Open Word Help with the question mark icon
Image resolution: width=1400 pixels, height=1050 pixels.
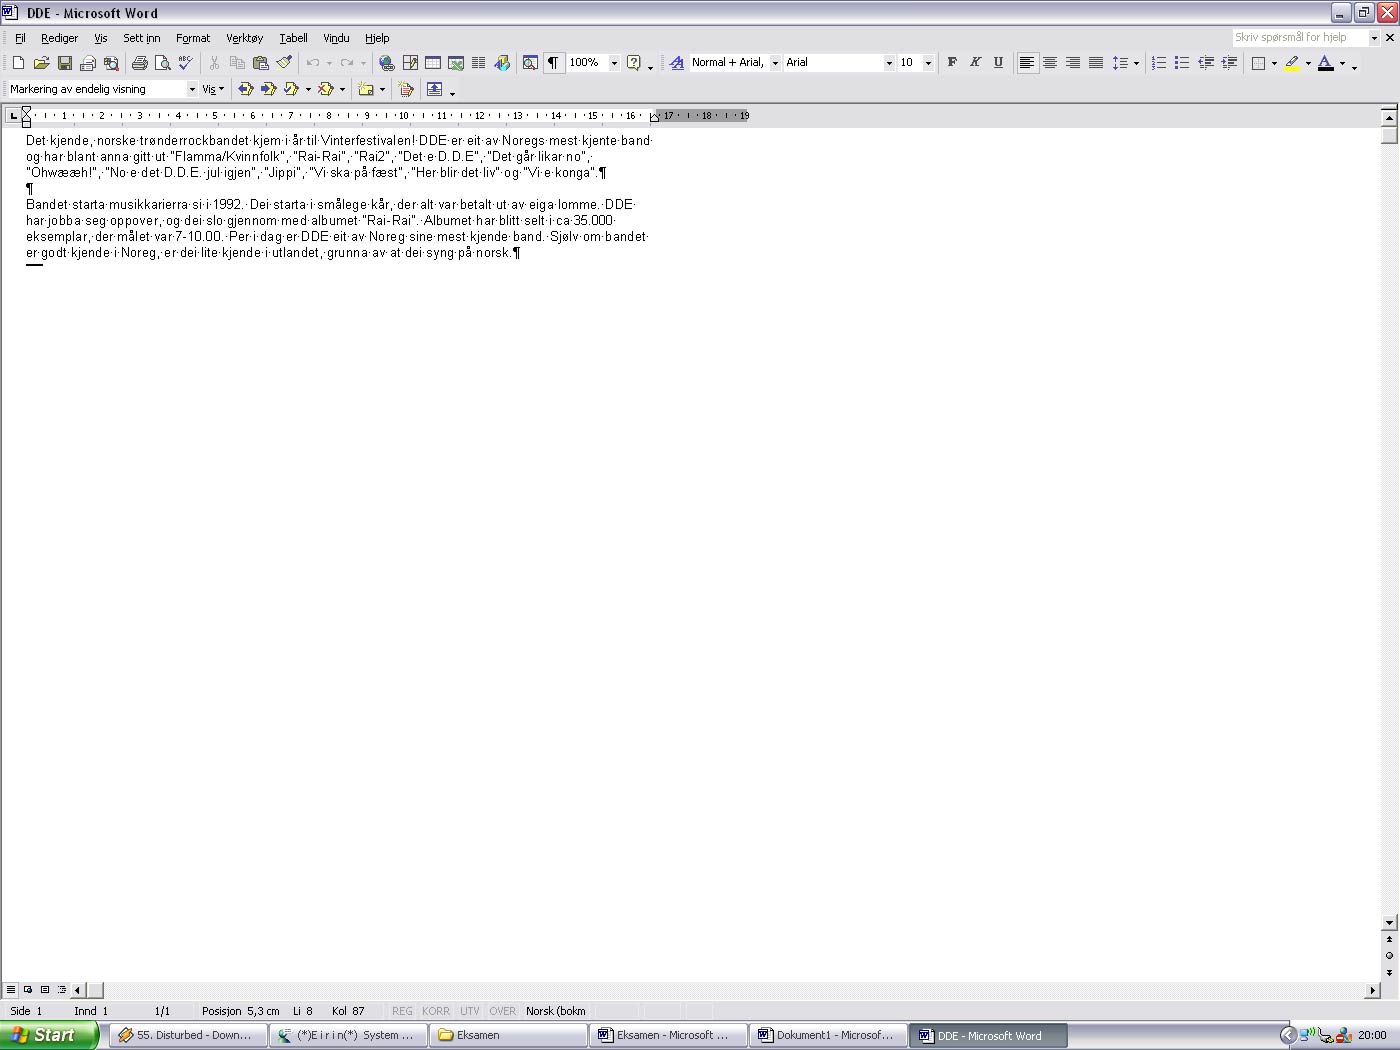pyautogui.click(x=634, y=63)
